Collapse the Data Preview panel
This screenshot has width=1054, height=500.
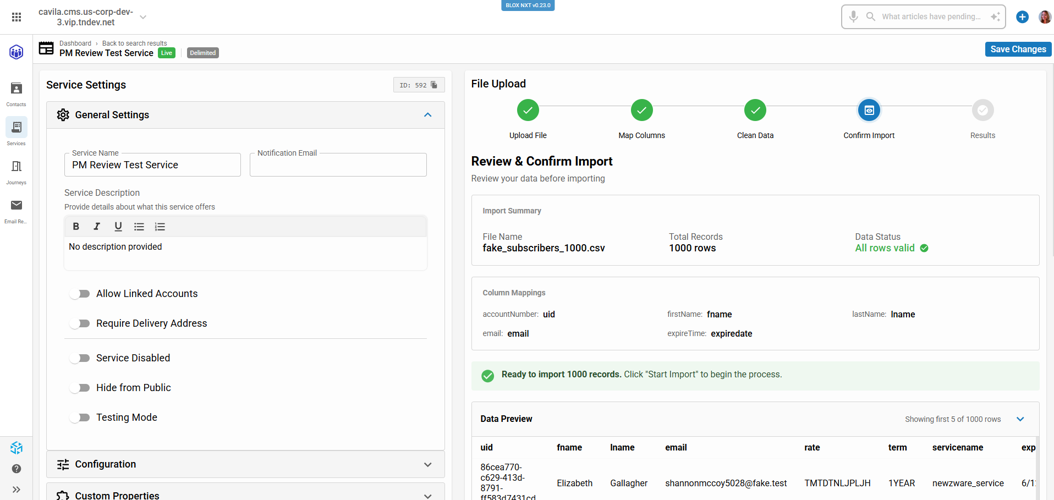click(1020, 419)
